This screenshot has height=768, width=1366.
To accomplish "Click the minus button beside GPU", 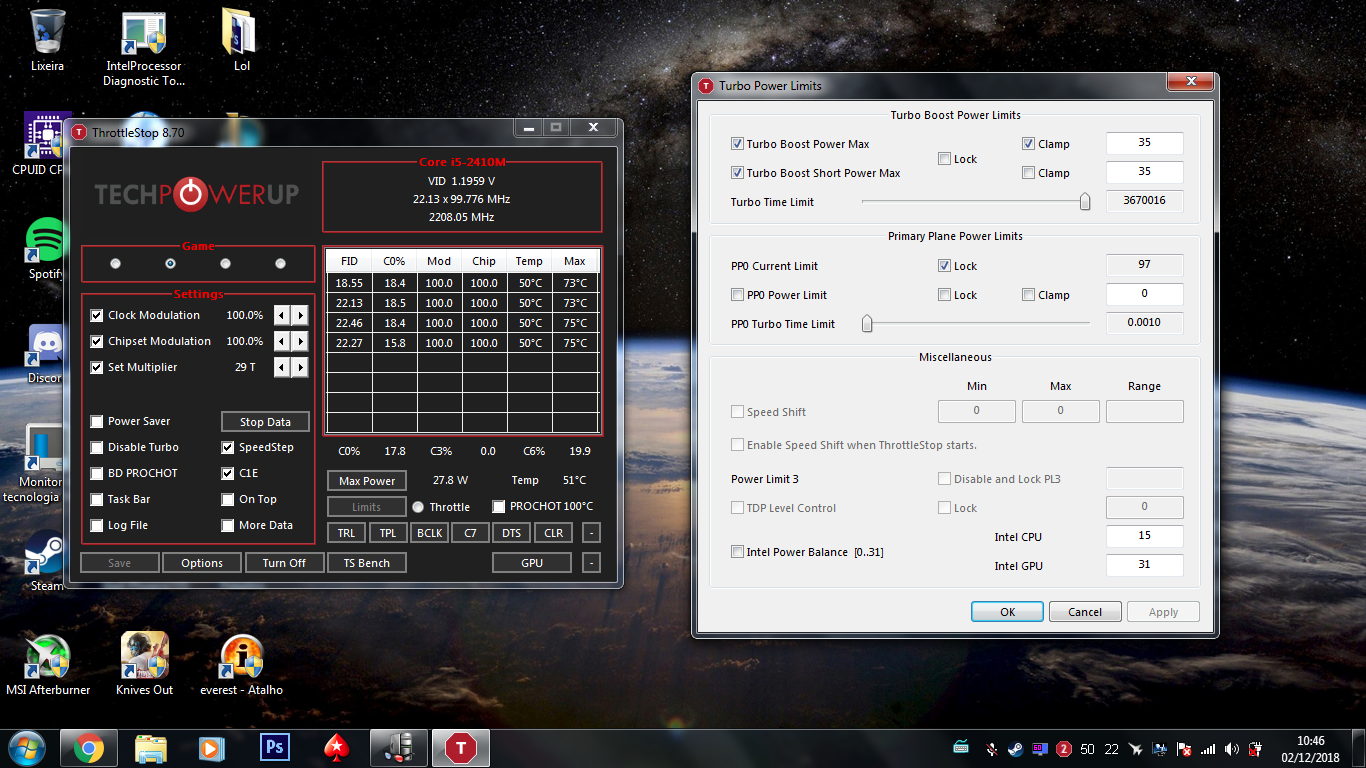I will [591, 563].
